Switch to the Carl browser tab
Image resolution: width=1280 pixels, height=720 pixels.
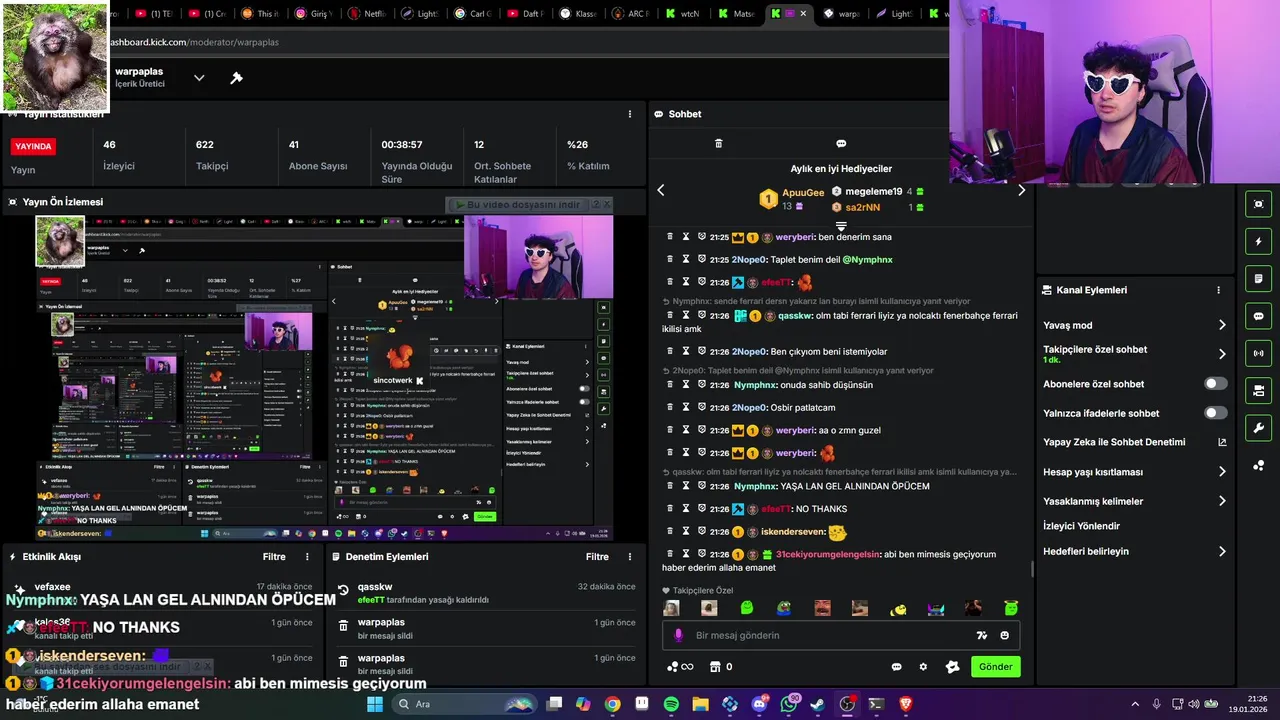(473, 14)
